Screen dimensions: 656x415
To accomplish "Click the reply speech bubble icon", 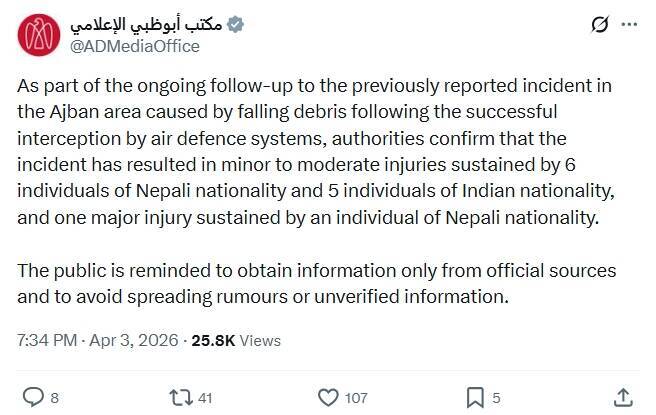I will [x=32, y=397].
